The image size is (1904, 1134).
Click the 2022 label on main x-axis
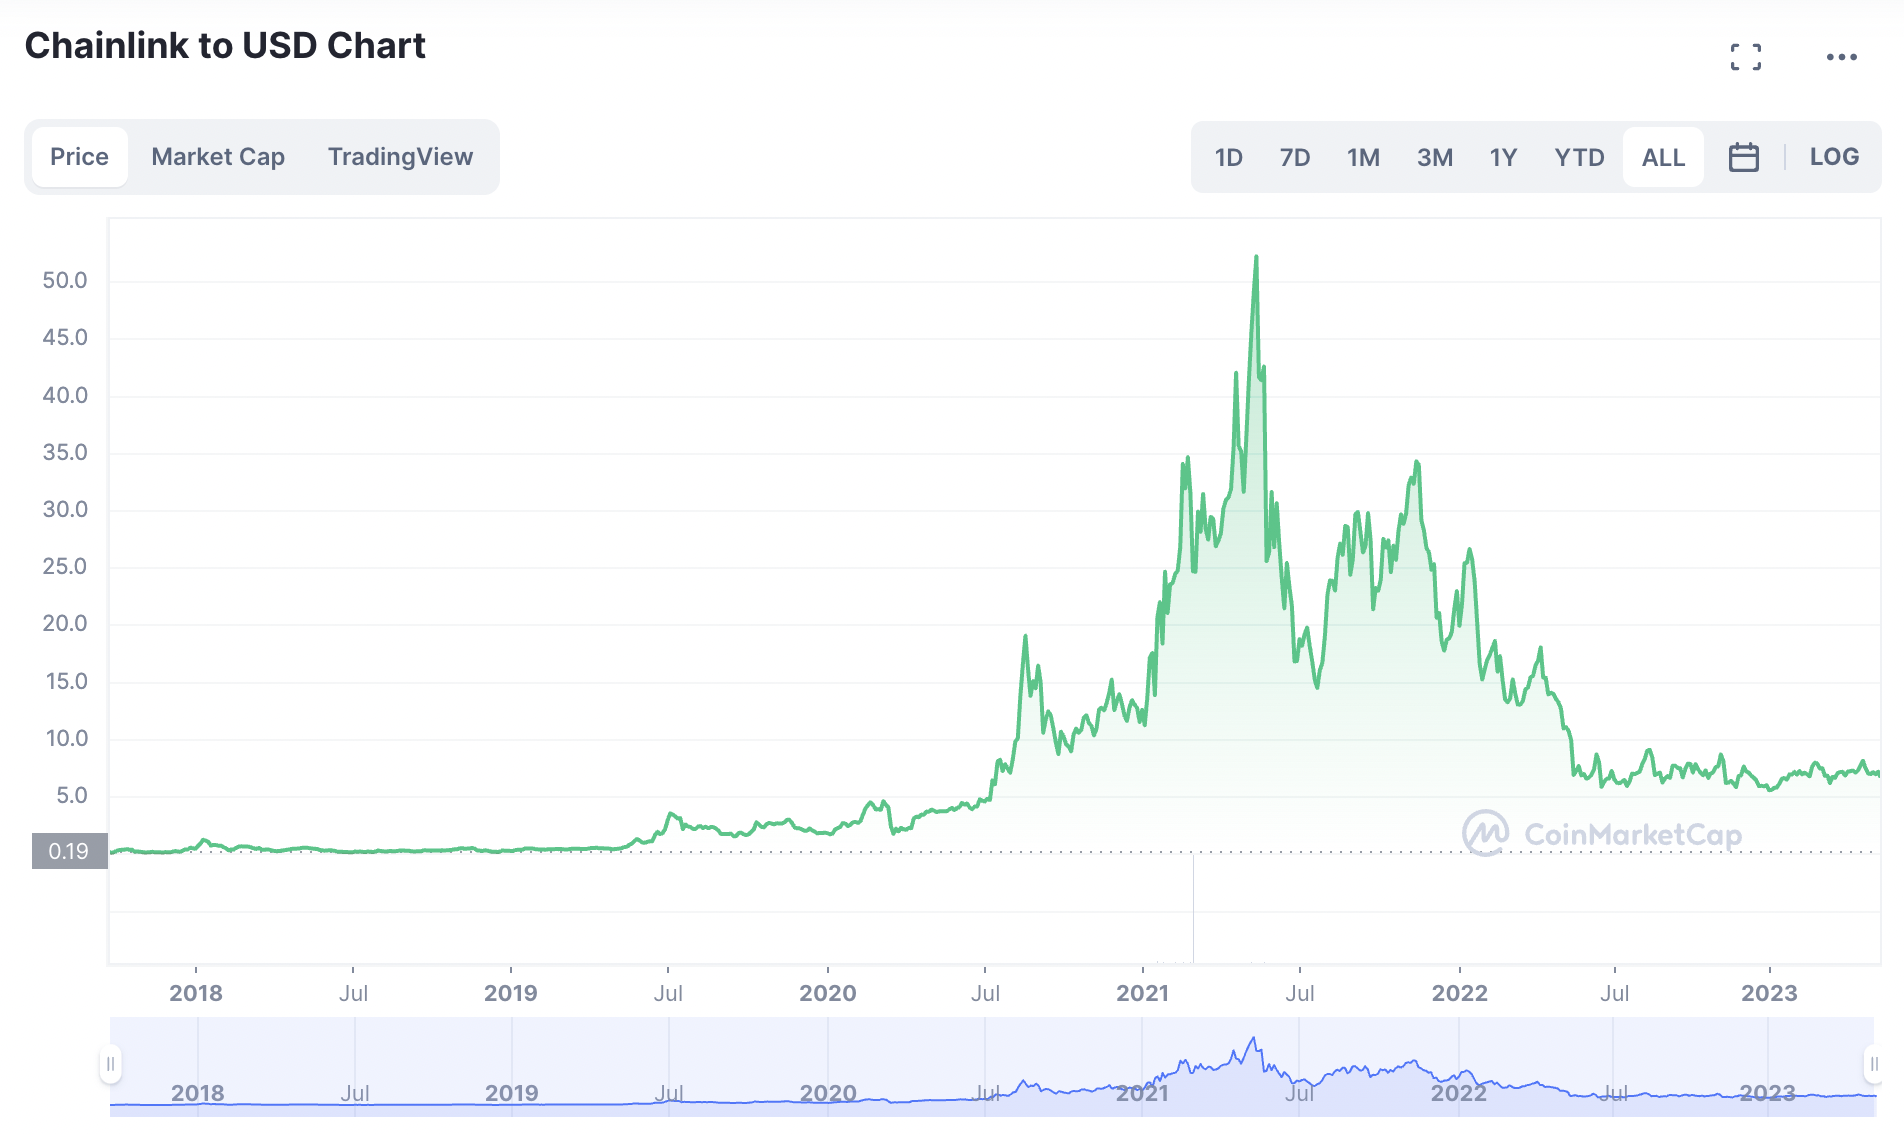[1459, 993]
